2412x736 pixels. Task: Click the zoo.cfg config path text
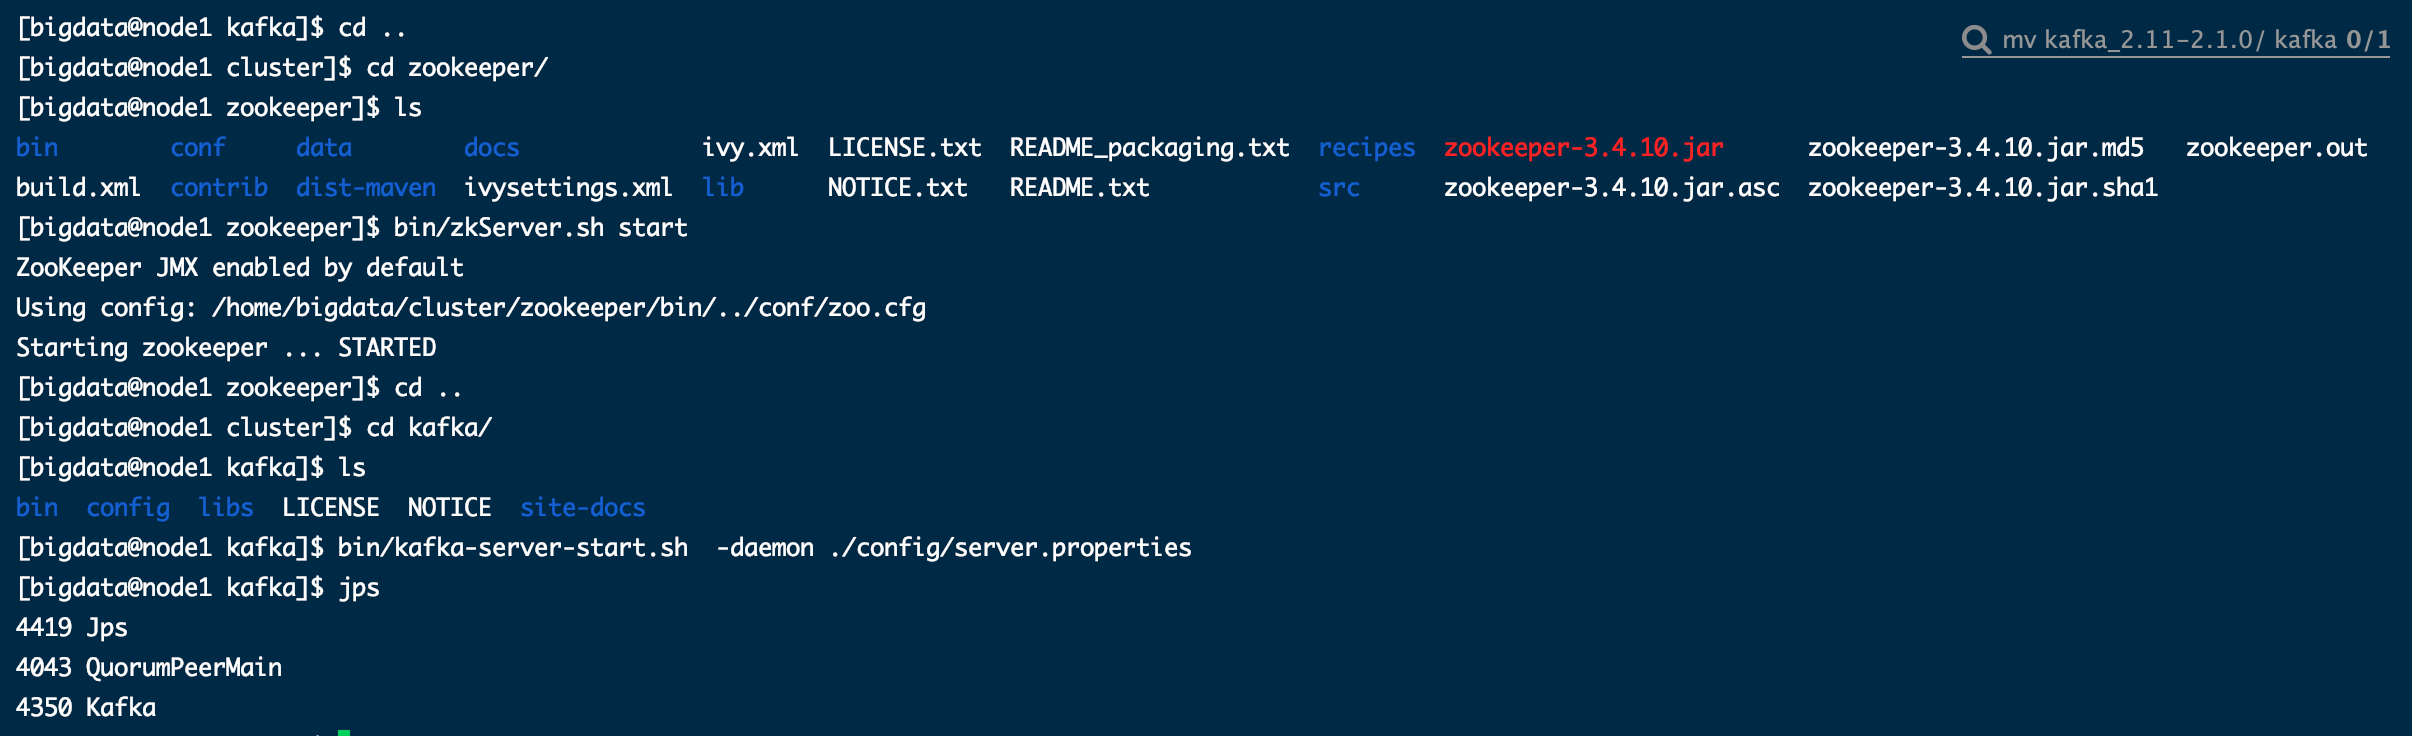point(568,308)
